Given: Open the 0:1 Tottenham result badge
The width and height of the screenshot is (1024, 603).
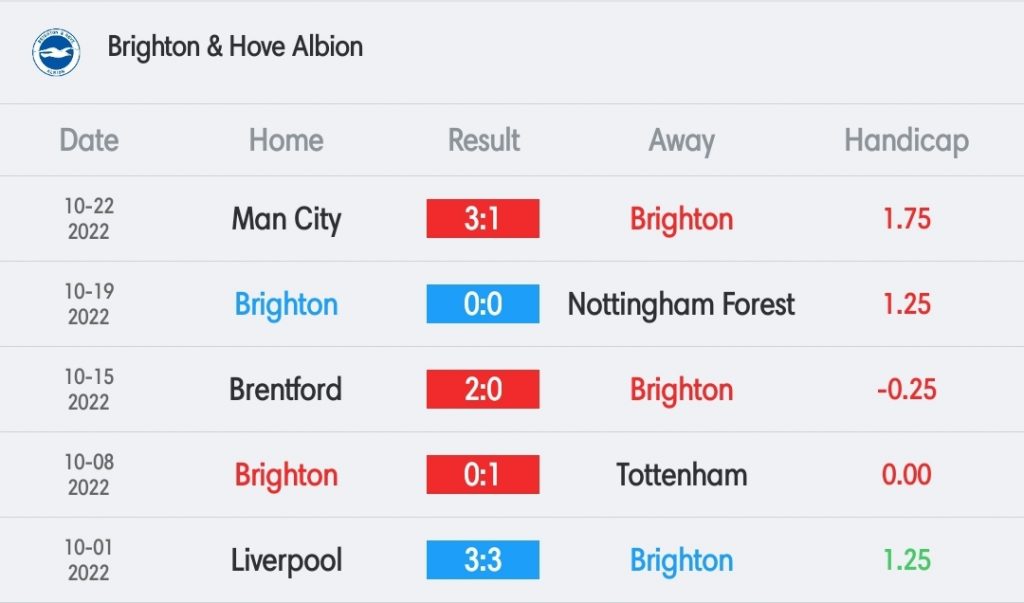Looking at the screenshot, I should pos(483,474).
